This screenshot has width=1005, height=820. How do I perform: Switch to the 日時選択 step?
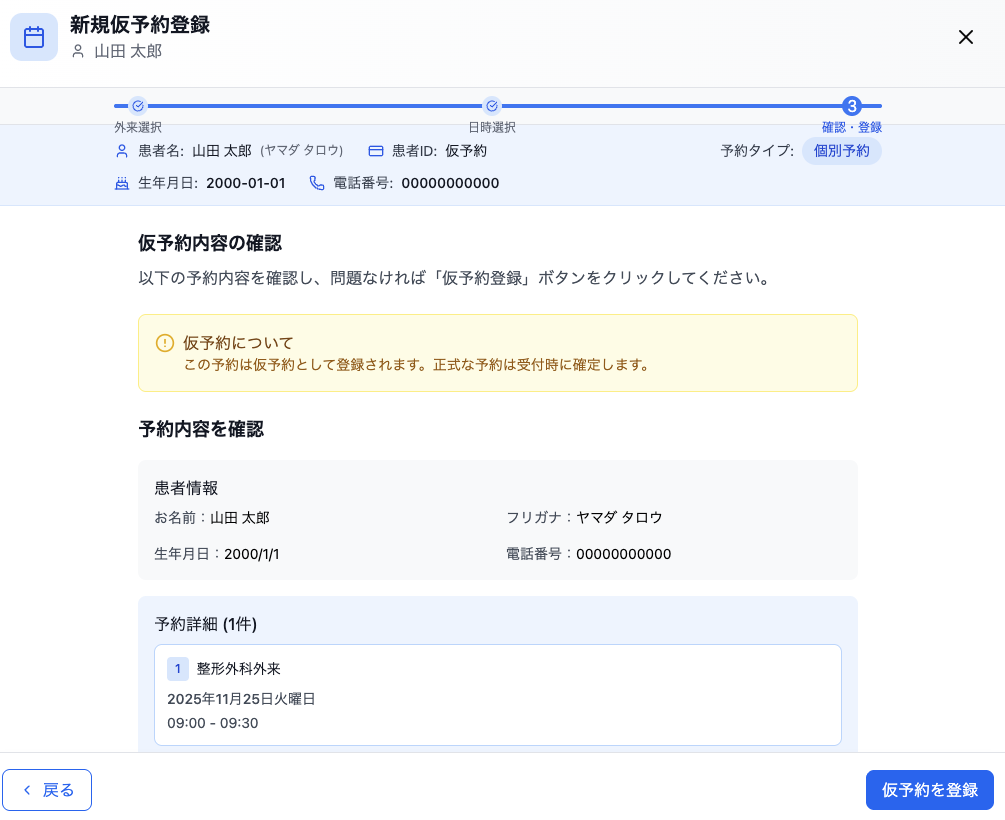(491, 127)
